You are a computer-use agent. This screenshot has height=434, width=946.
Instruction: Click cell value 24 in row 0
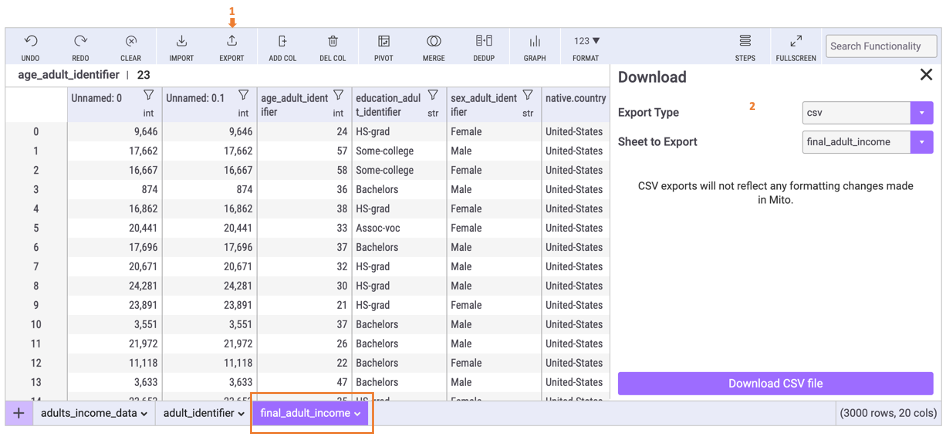(x=341, y=132)
